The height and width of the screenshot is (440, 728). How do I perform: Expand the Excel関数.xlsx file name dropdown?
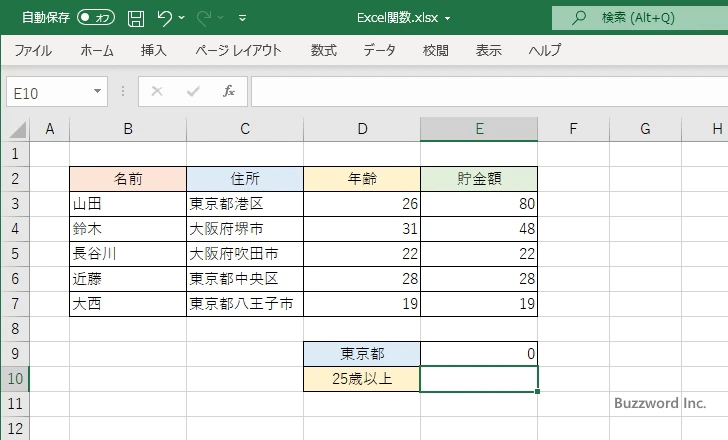447,19
